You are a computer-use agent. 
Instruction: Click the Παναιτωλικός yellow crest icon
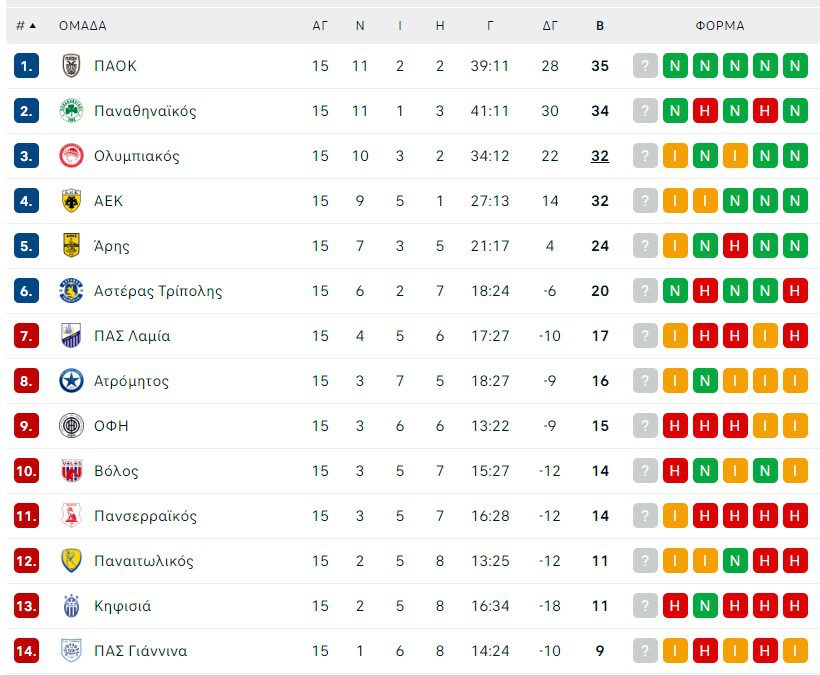coord(70,561)
